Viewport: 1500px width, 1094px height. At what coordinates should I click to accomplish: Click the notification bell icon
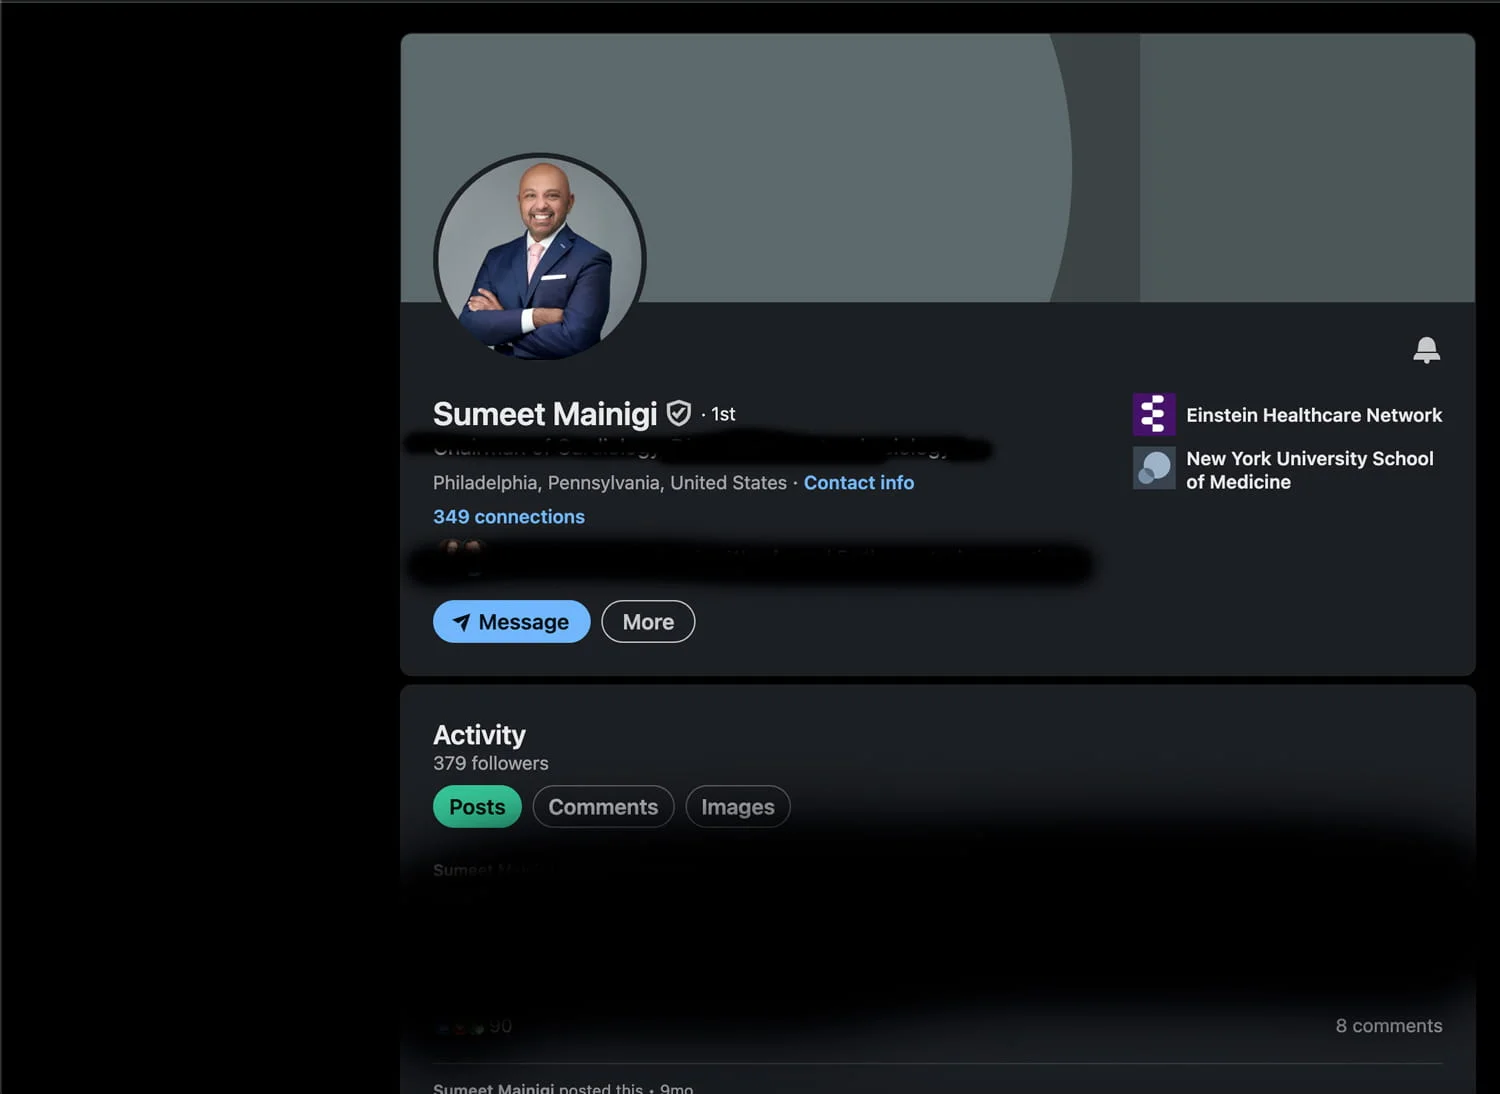click(1426, 350)
